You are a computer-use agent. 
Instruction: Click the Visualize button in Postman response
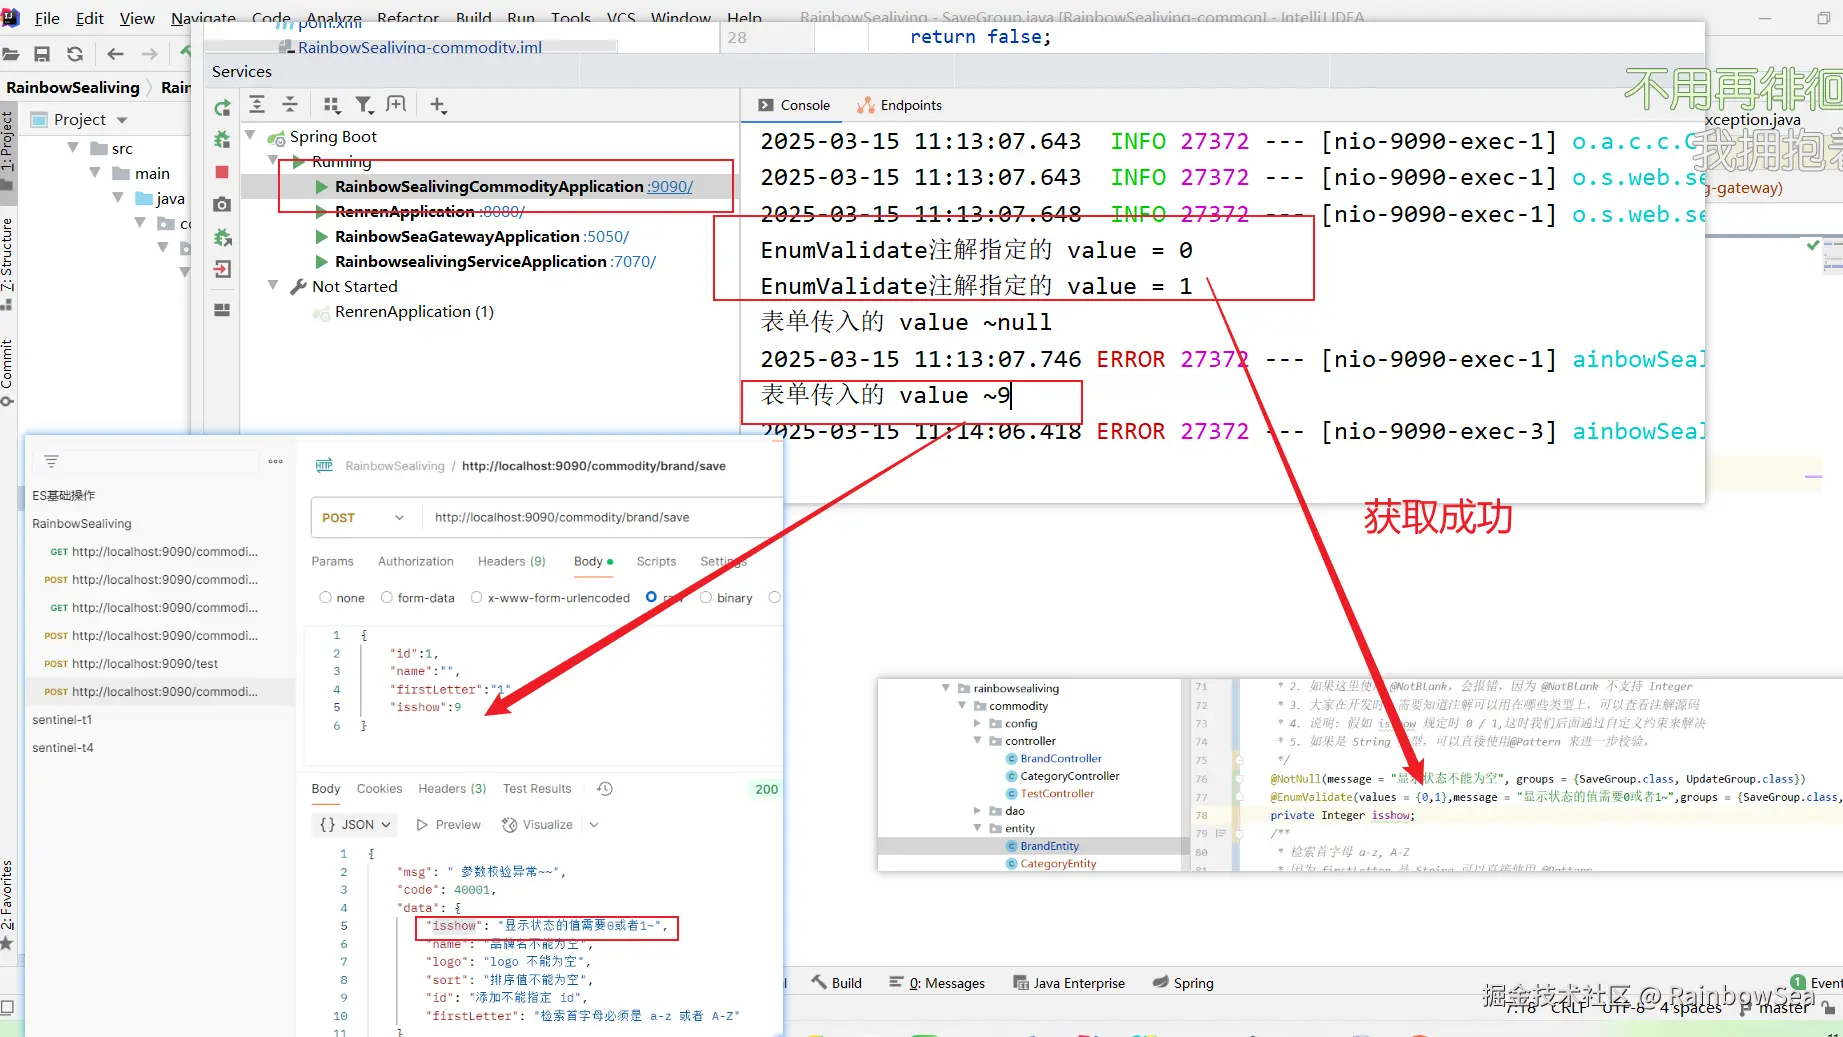[537, 825]
